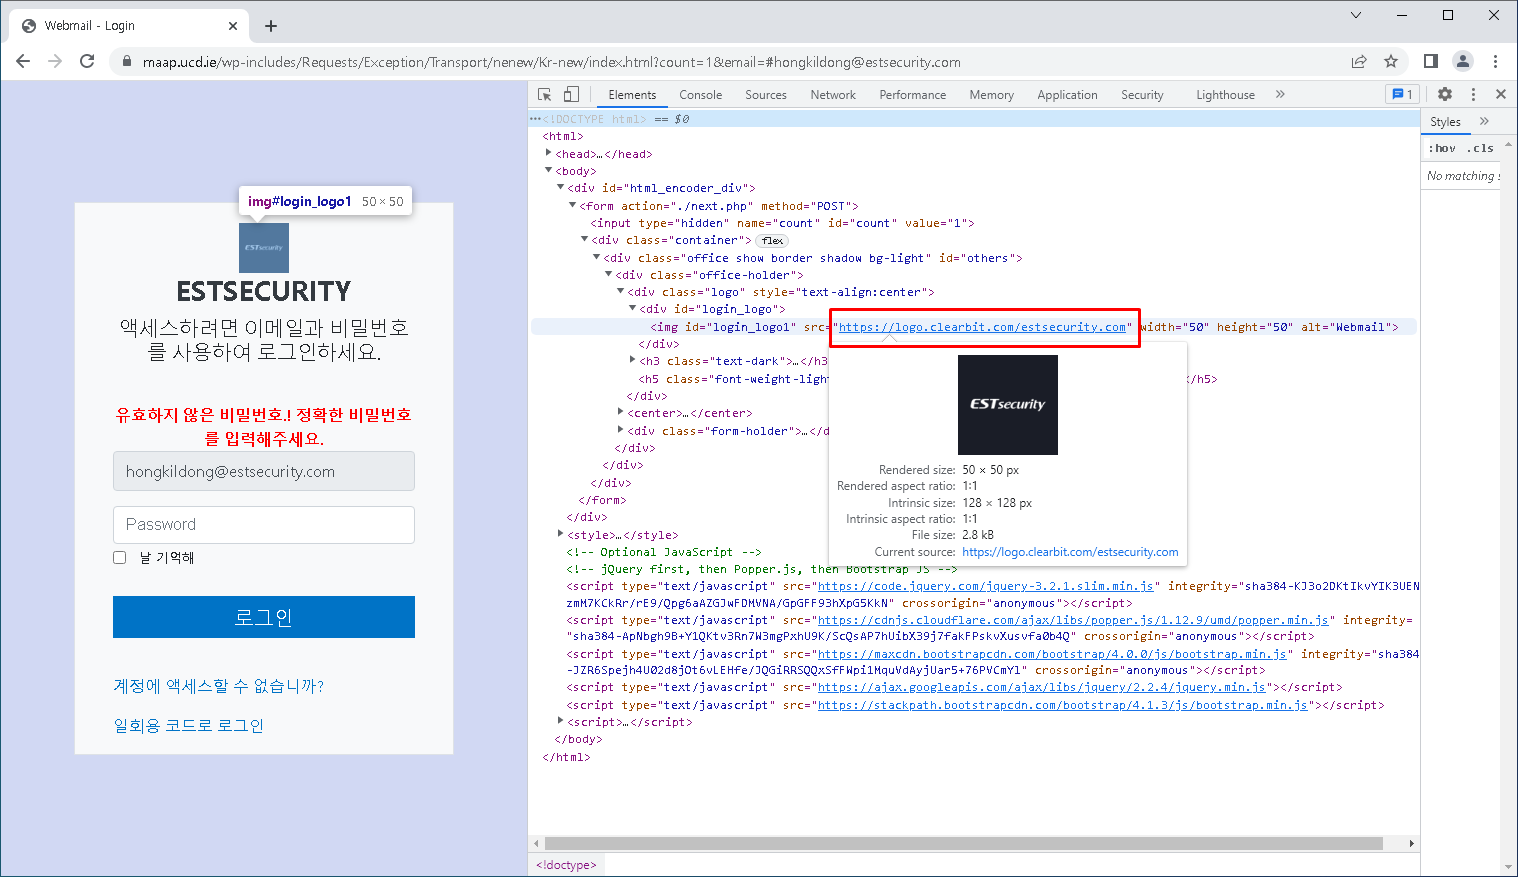The image size is (1518, 877).
Task: Click the blue 로그인 button
Action: 264,617
